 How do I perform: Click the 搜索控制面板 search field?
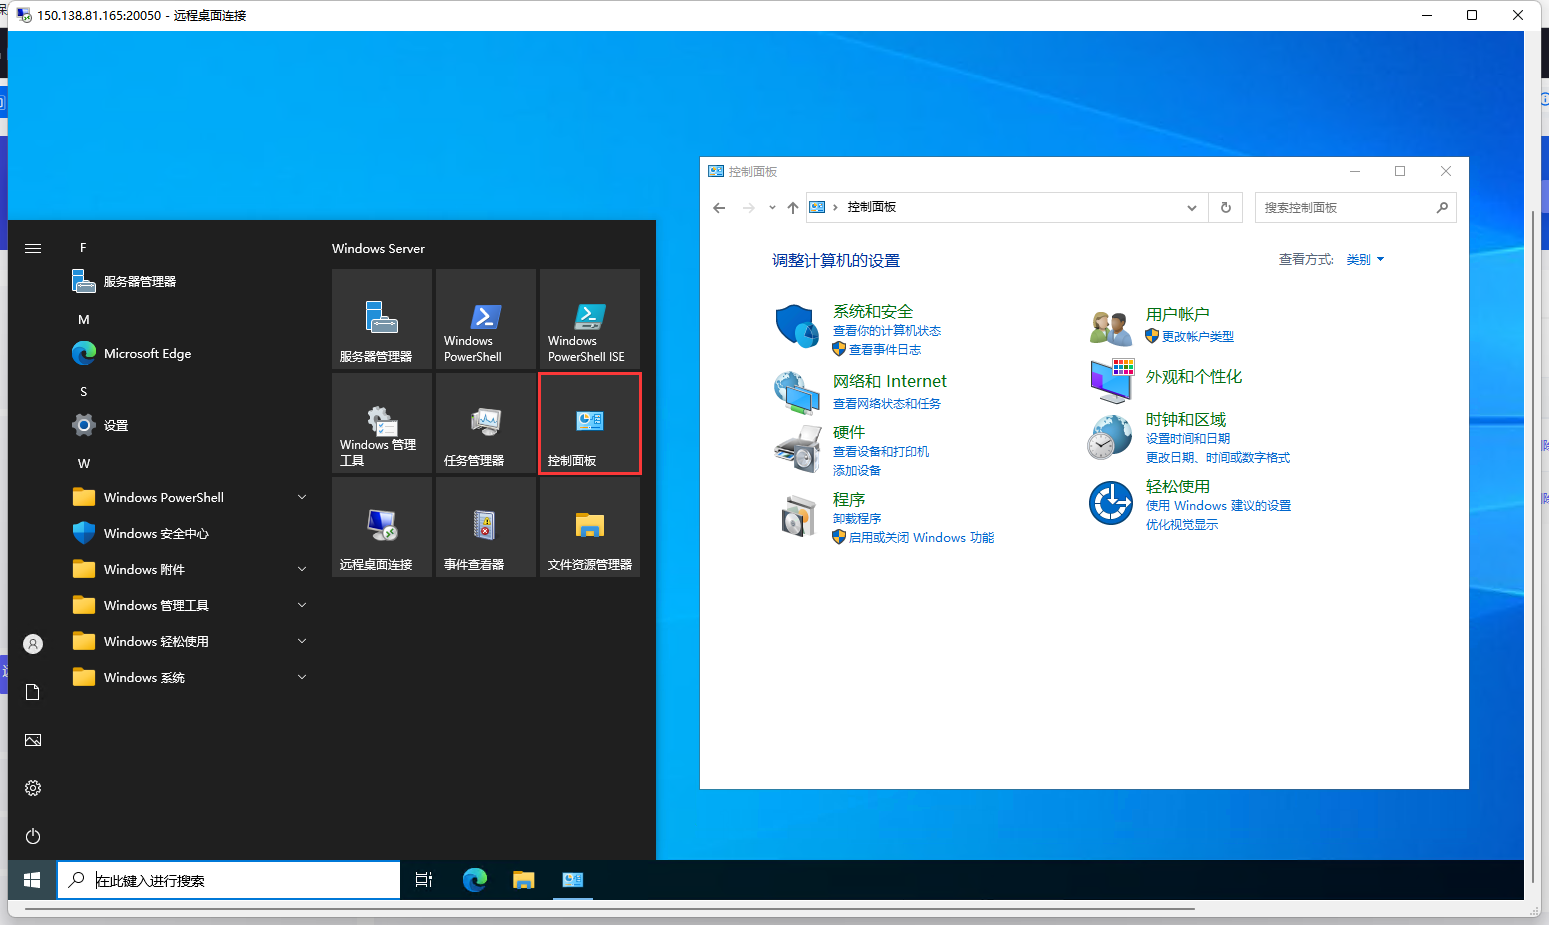[1355, 208]
